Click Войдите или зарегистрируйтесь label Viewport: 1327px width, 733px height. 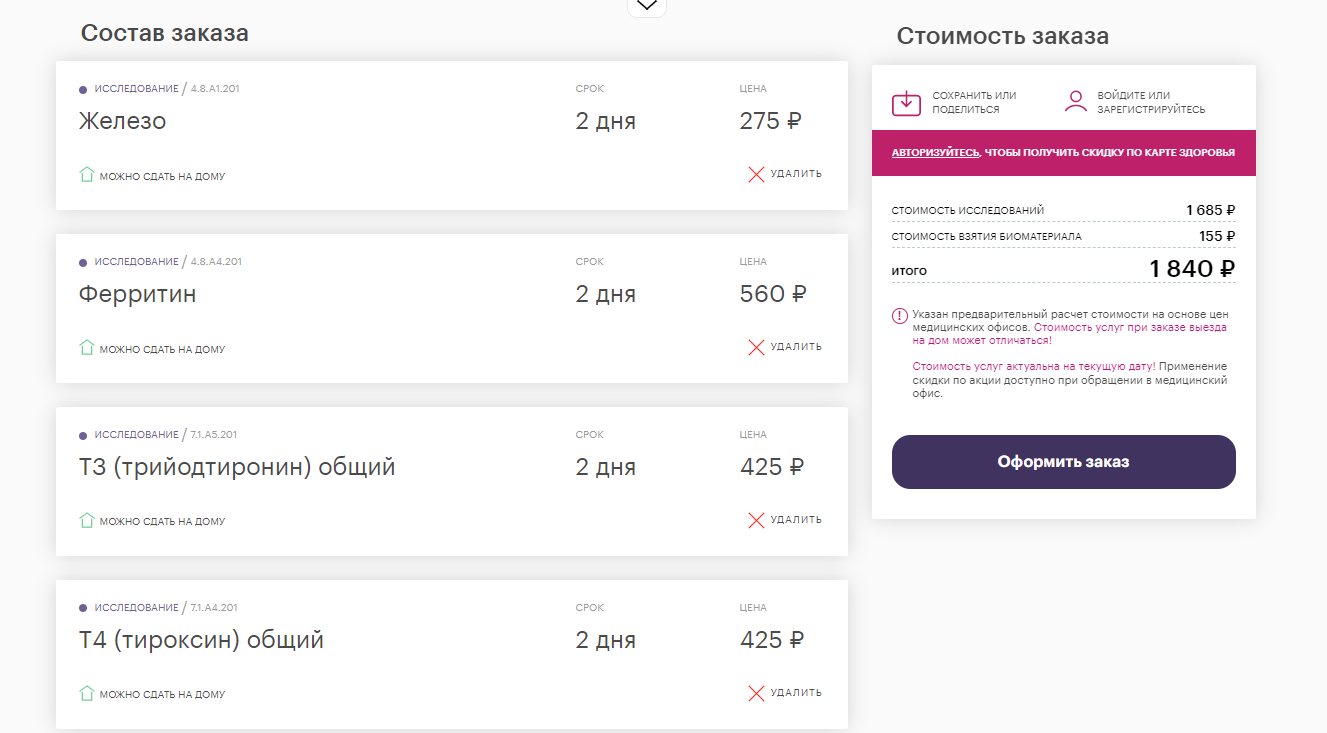1151,102
